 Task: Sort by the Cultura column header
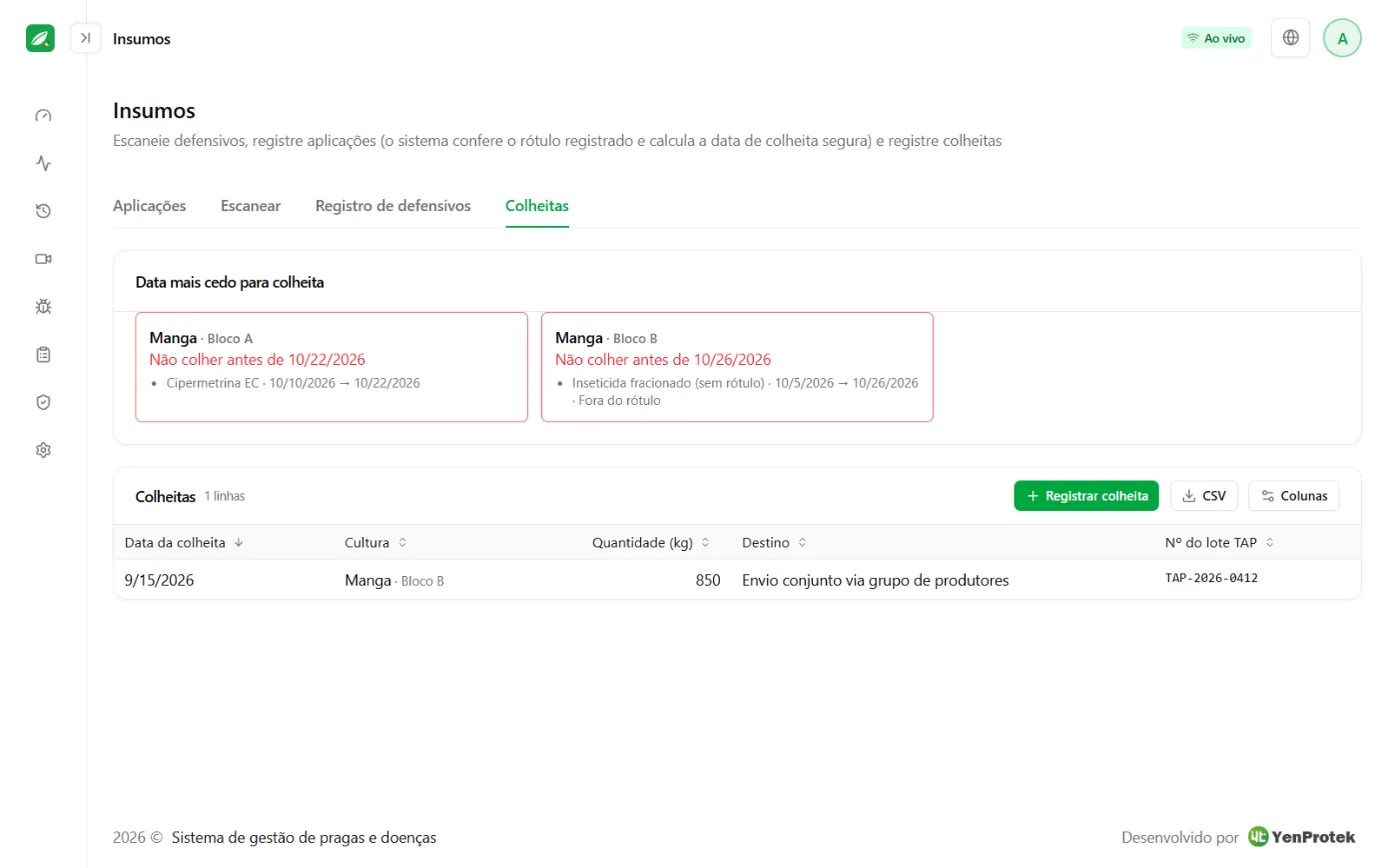pyautogui.click(x=376, y=543)
